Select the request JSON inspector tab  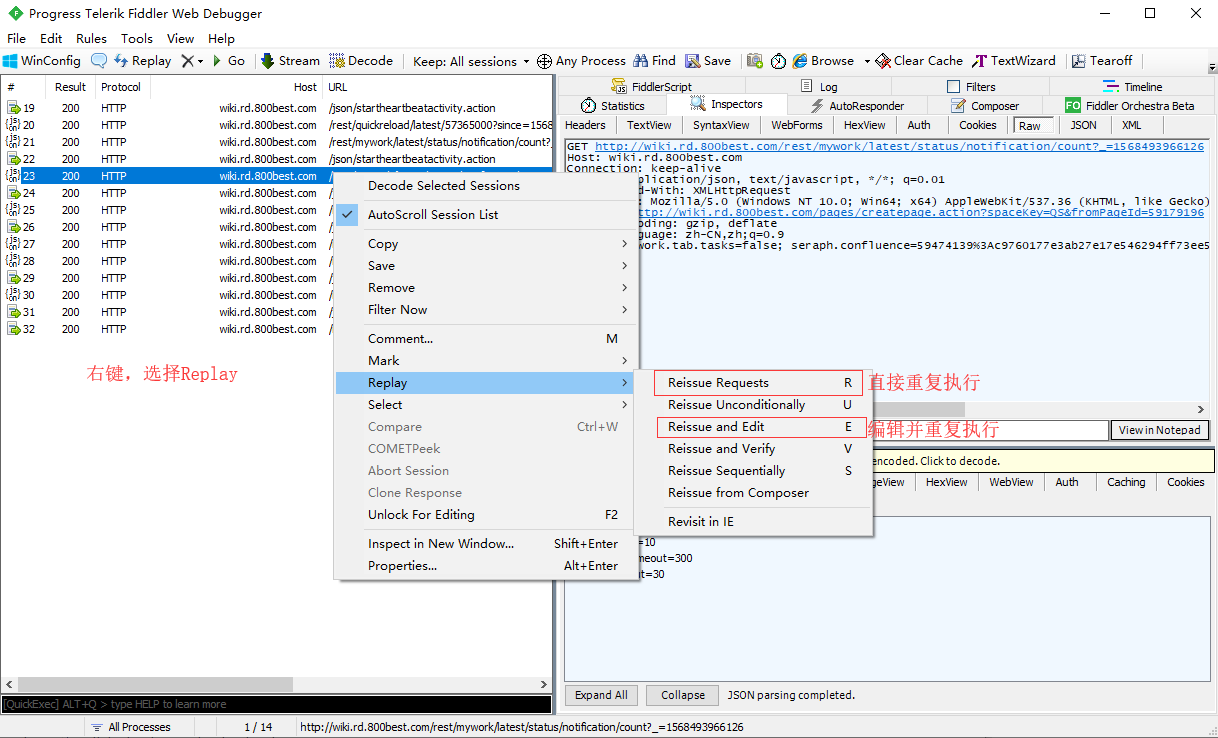coord(1083,125)
